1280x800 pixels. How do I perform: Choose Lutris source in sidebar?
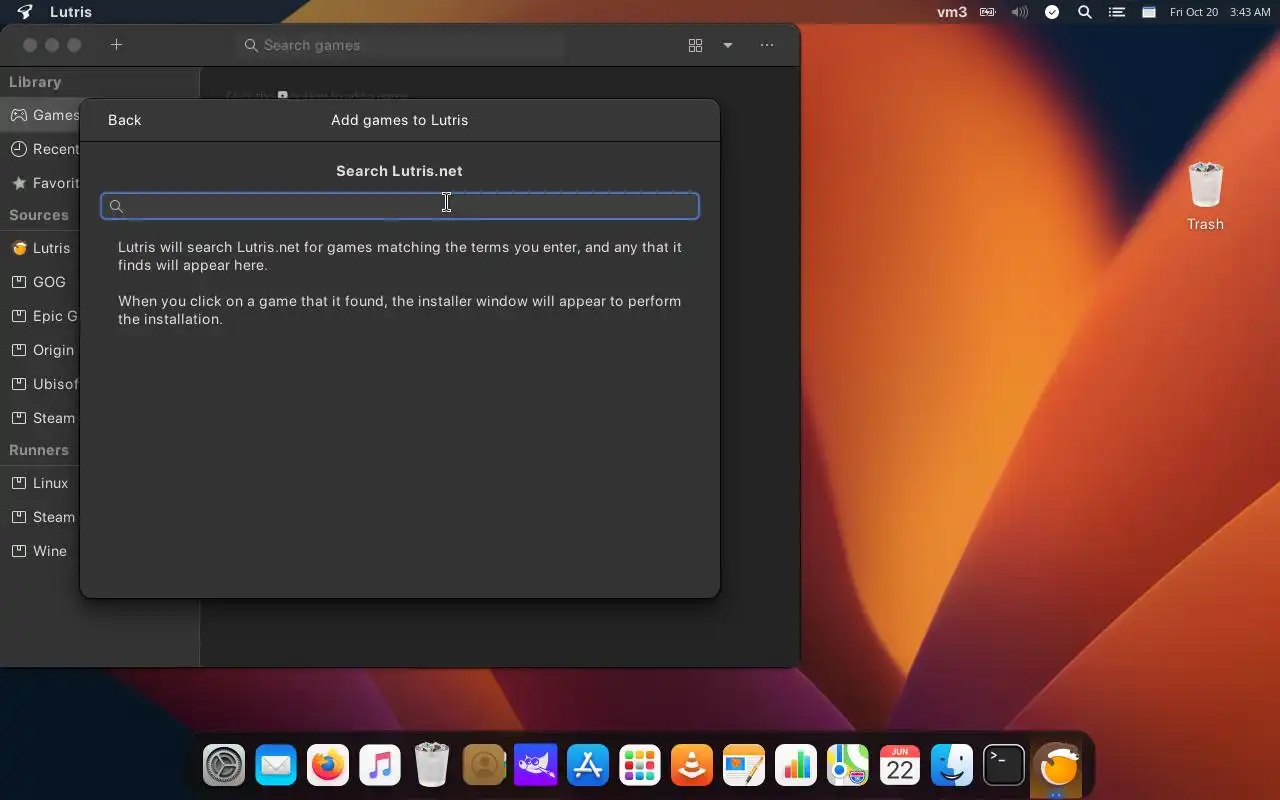pyautogui.click(x=41, y=248)
